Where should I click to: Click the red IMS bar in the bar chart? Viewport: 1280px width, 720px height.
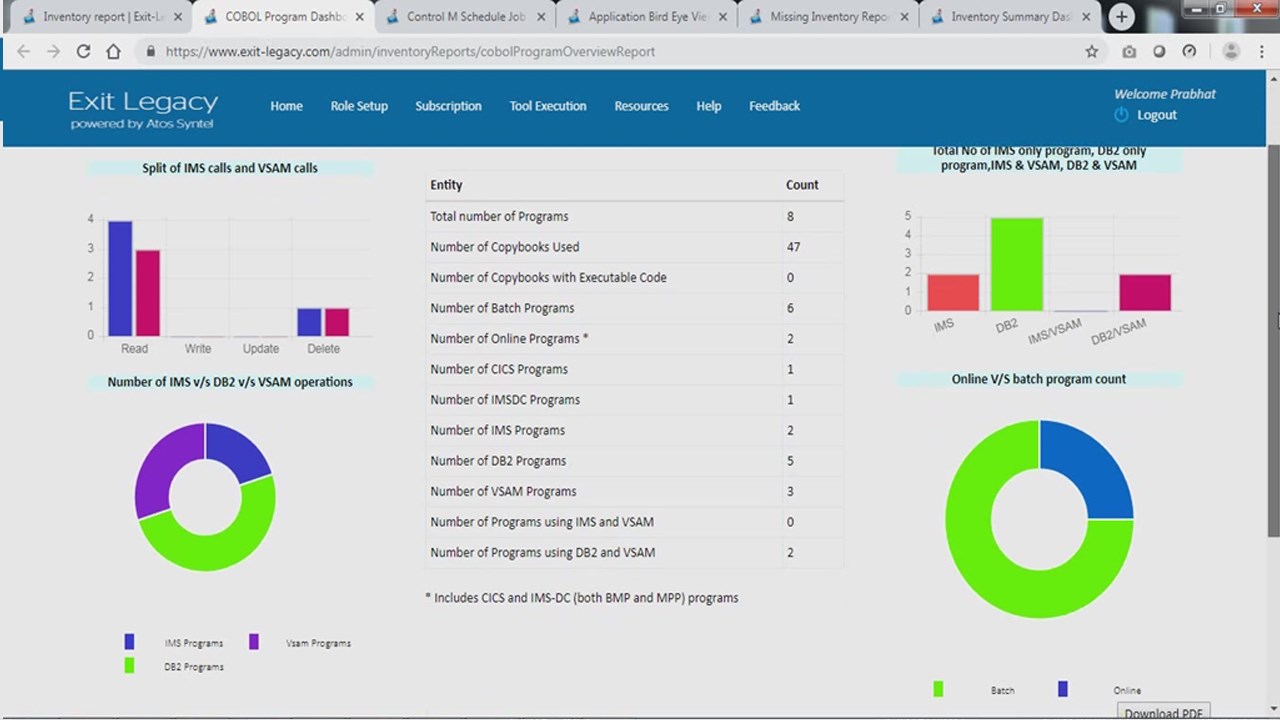click(x=953, y=292)
